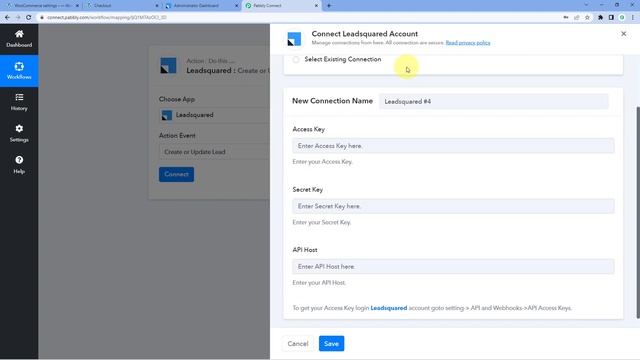The width and height of the screenshot is (640, 360).
Task: Cancel the connection dialog
Action: point(298,344)
